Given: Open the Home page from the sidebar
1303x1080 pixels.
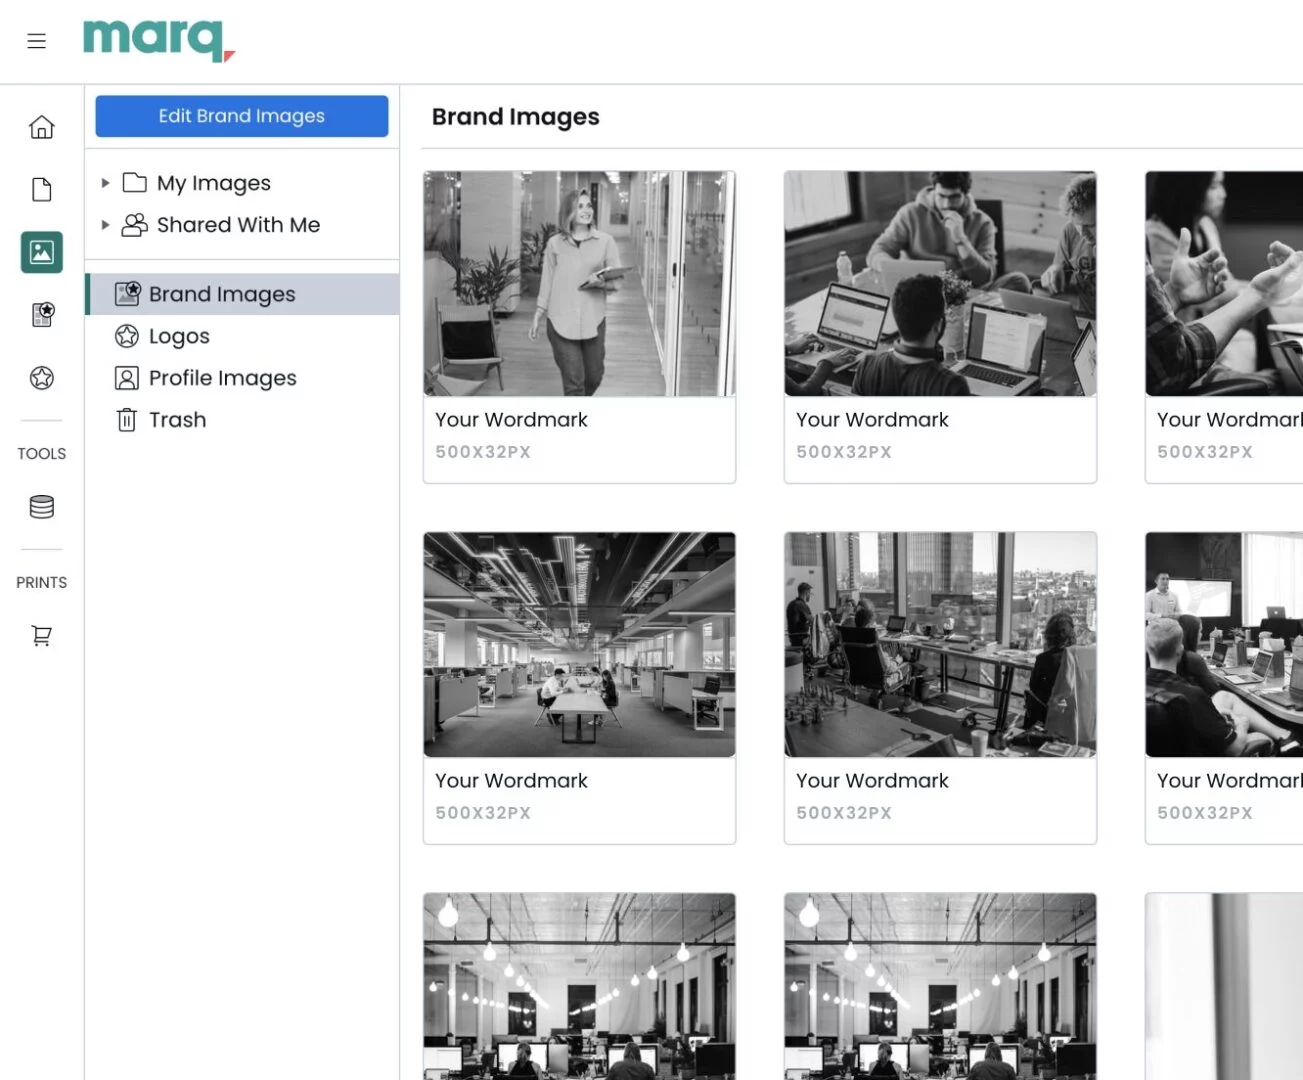Looking at the screenshot, I should 41,126.
